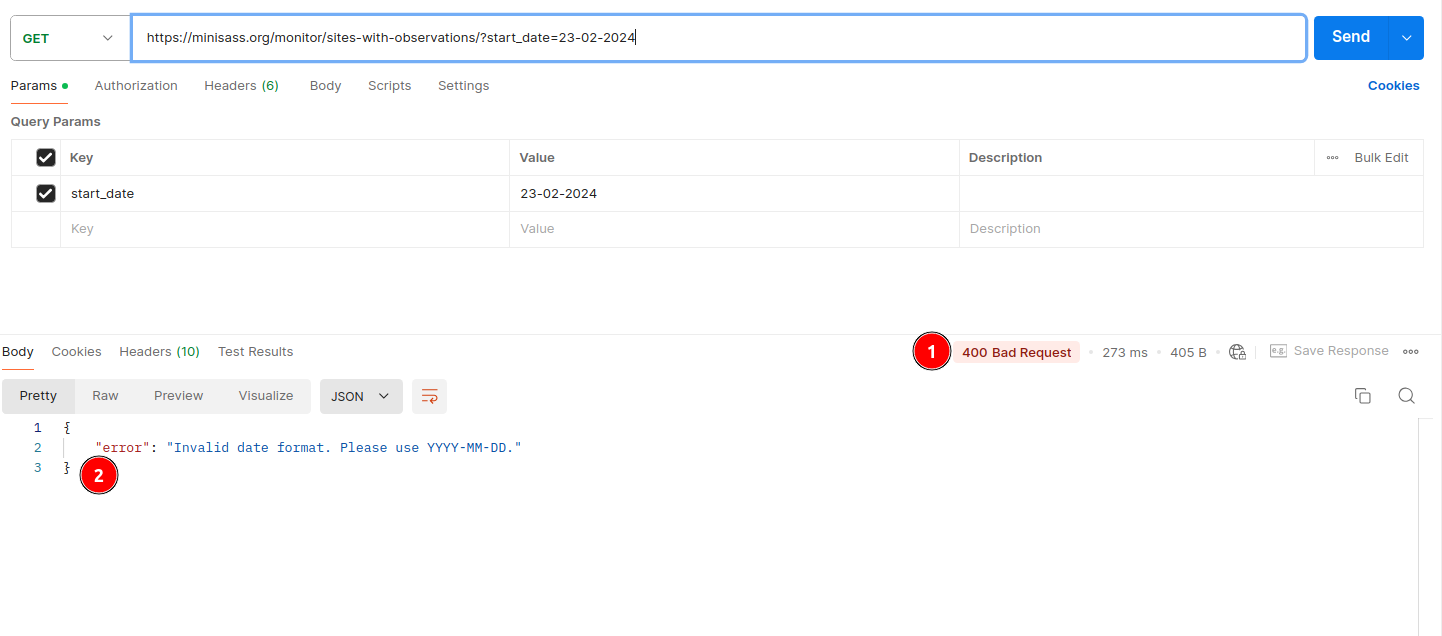Send the request
The width and height of the screenshot is (1442, 636).
(x=1350, y=38)
